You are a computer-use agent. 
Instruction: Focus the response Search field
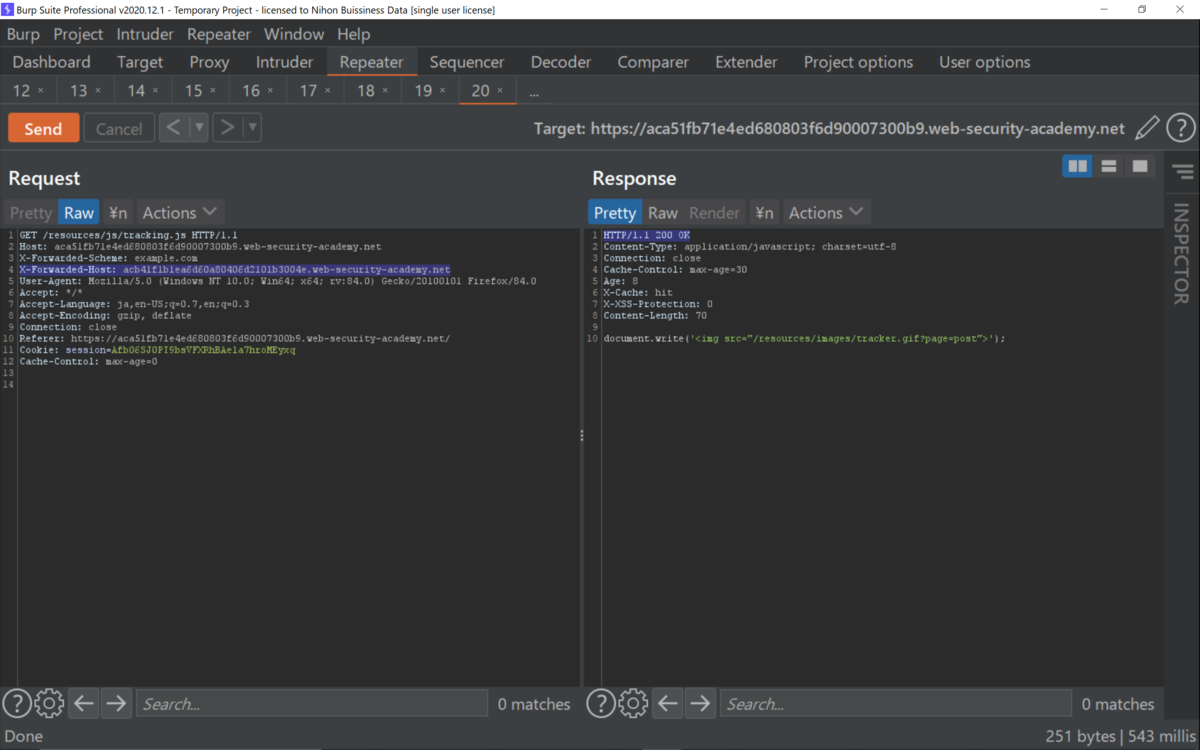point(895,704)
